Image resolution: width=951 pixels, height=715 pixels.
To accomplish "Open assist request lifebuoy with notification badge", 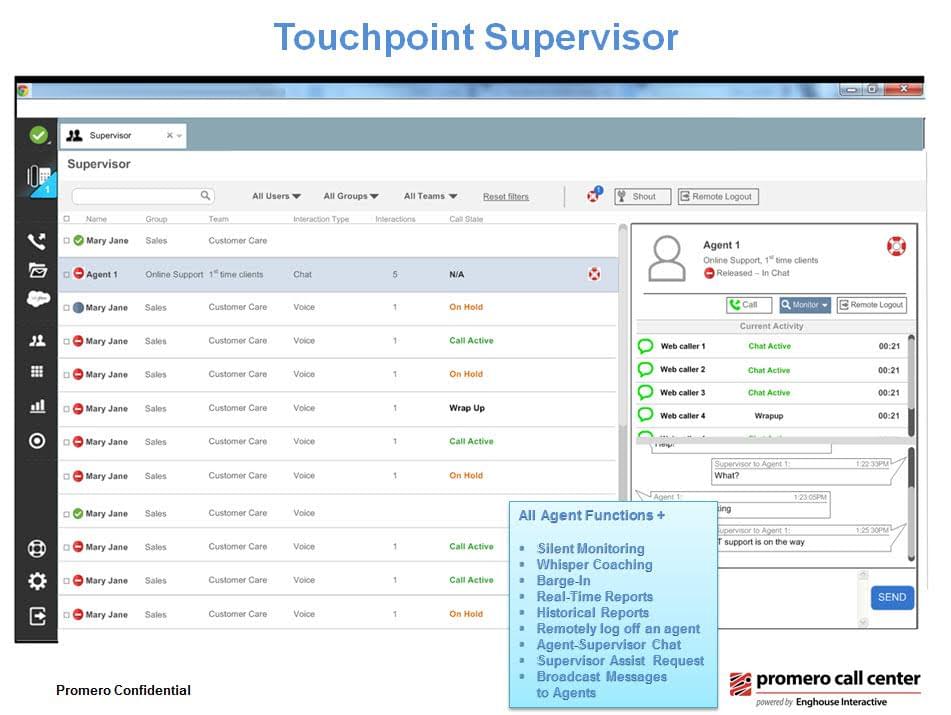I will [594, 195].
